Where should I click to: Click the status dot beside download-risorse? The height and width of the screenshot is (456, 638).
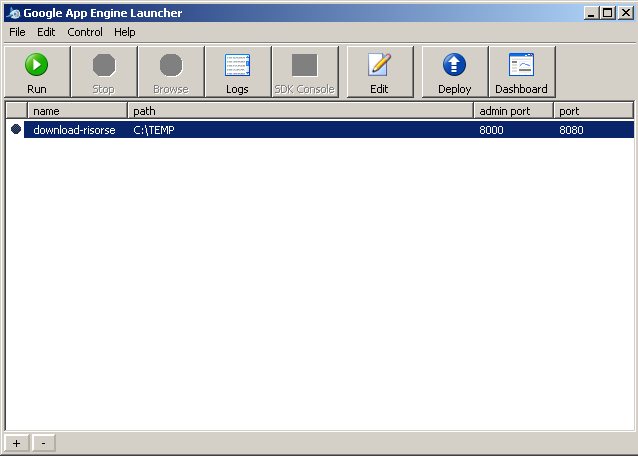(16, 129)
